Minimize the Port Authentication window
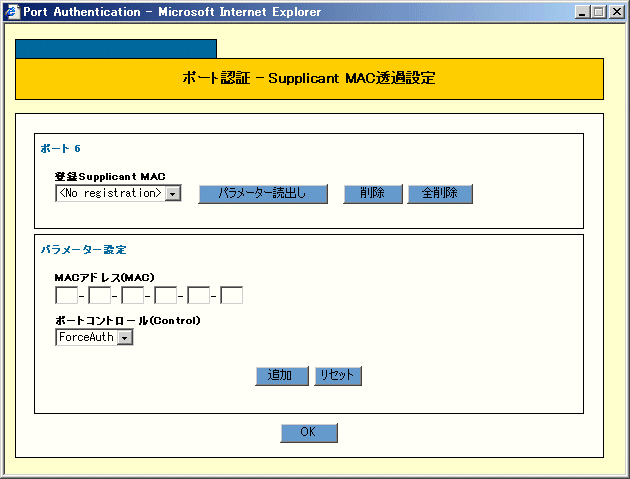630x479 pixels. pyautogui.click(x=583, y=12)
